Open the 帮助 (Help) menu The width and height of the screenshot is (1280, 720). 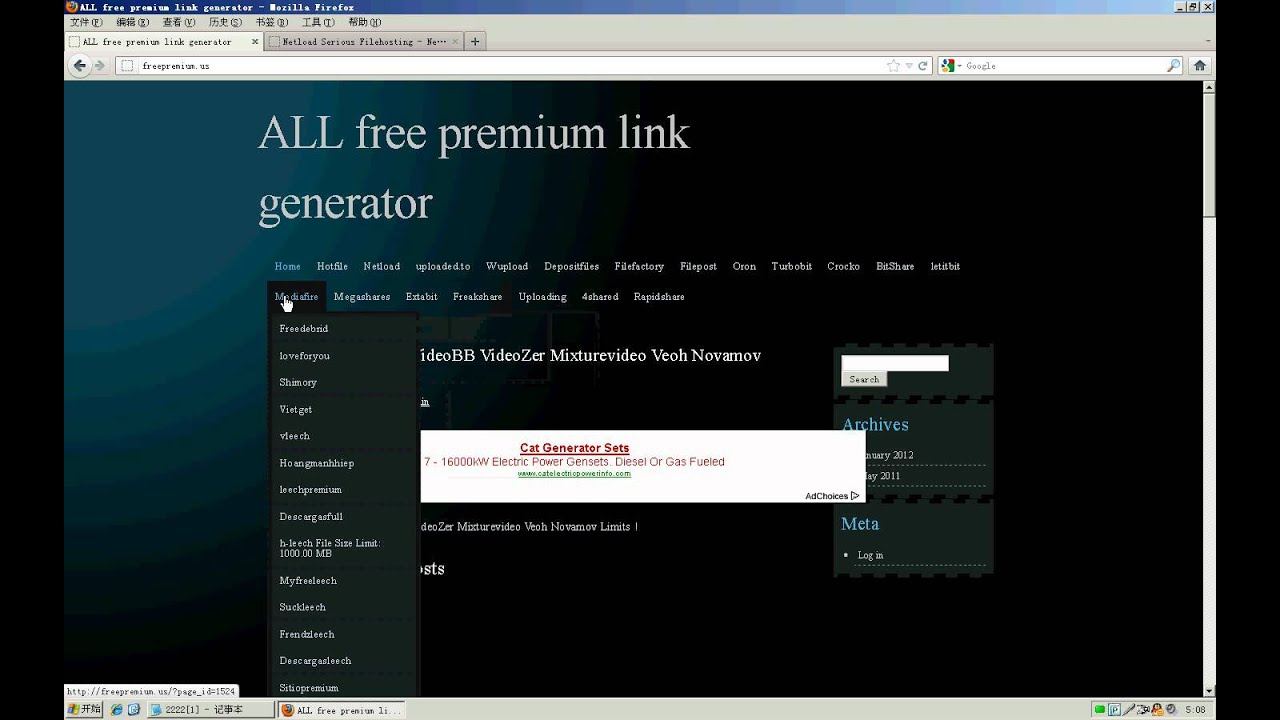(364, 22)
